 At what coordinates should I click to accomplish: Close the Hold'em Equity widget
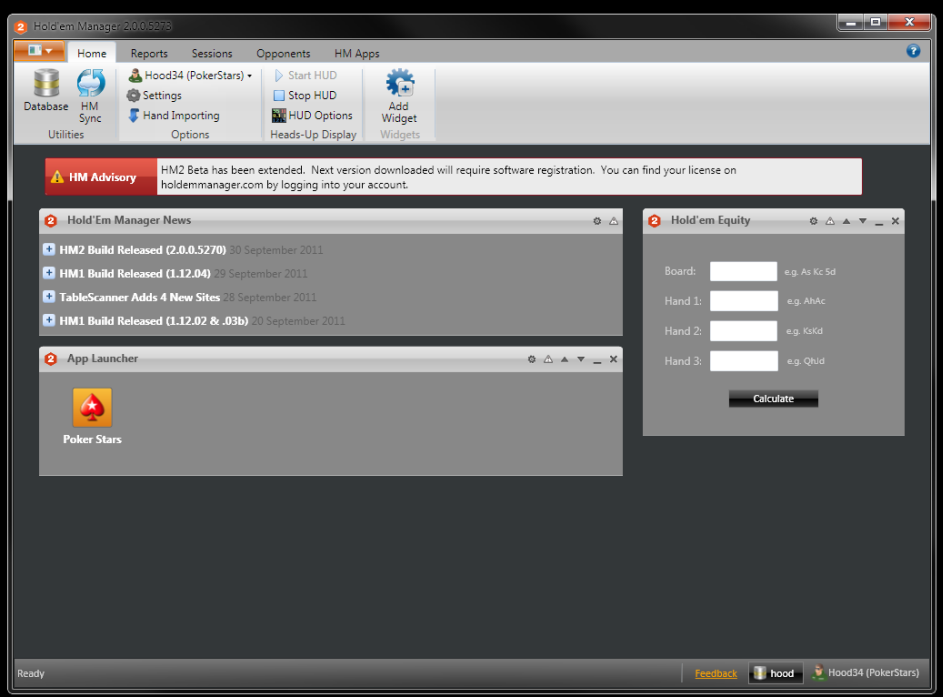[895, 221]
